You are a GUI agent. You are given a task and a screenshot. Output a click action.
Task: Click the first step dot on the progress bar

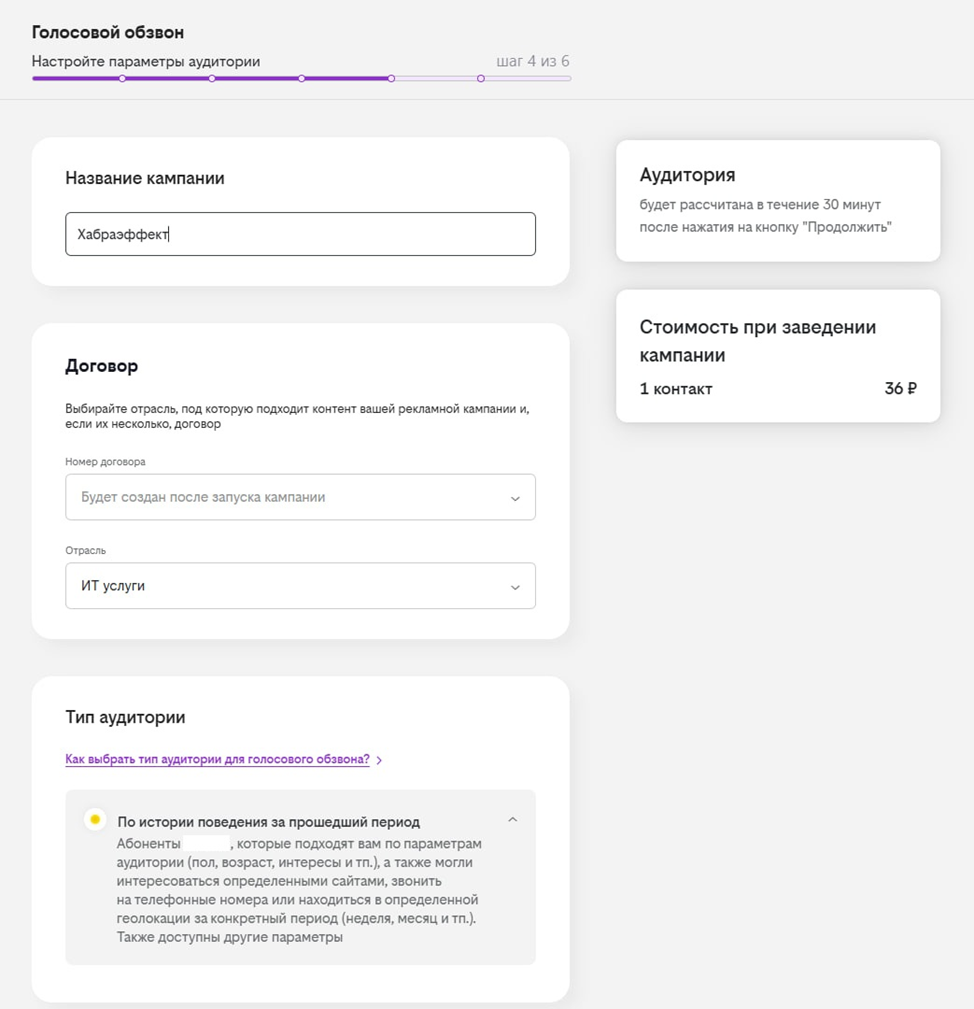pos(122,78)
